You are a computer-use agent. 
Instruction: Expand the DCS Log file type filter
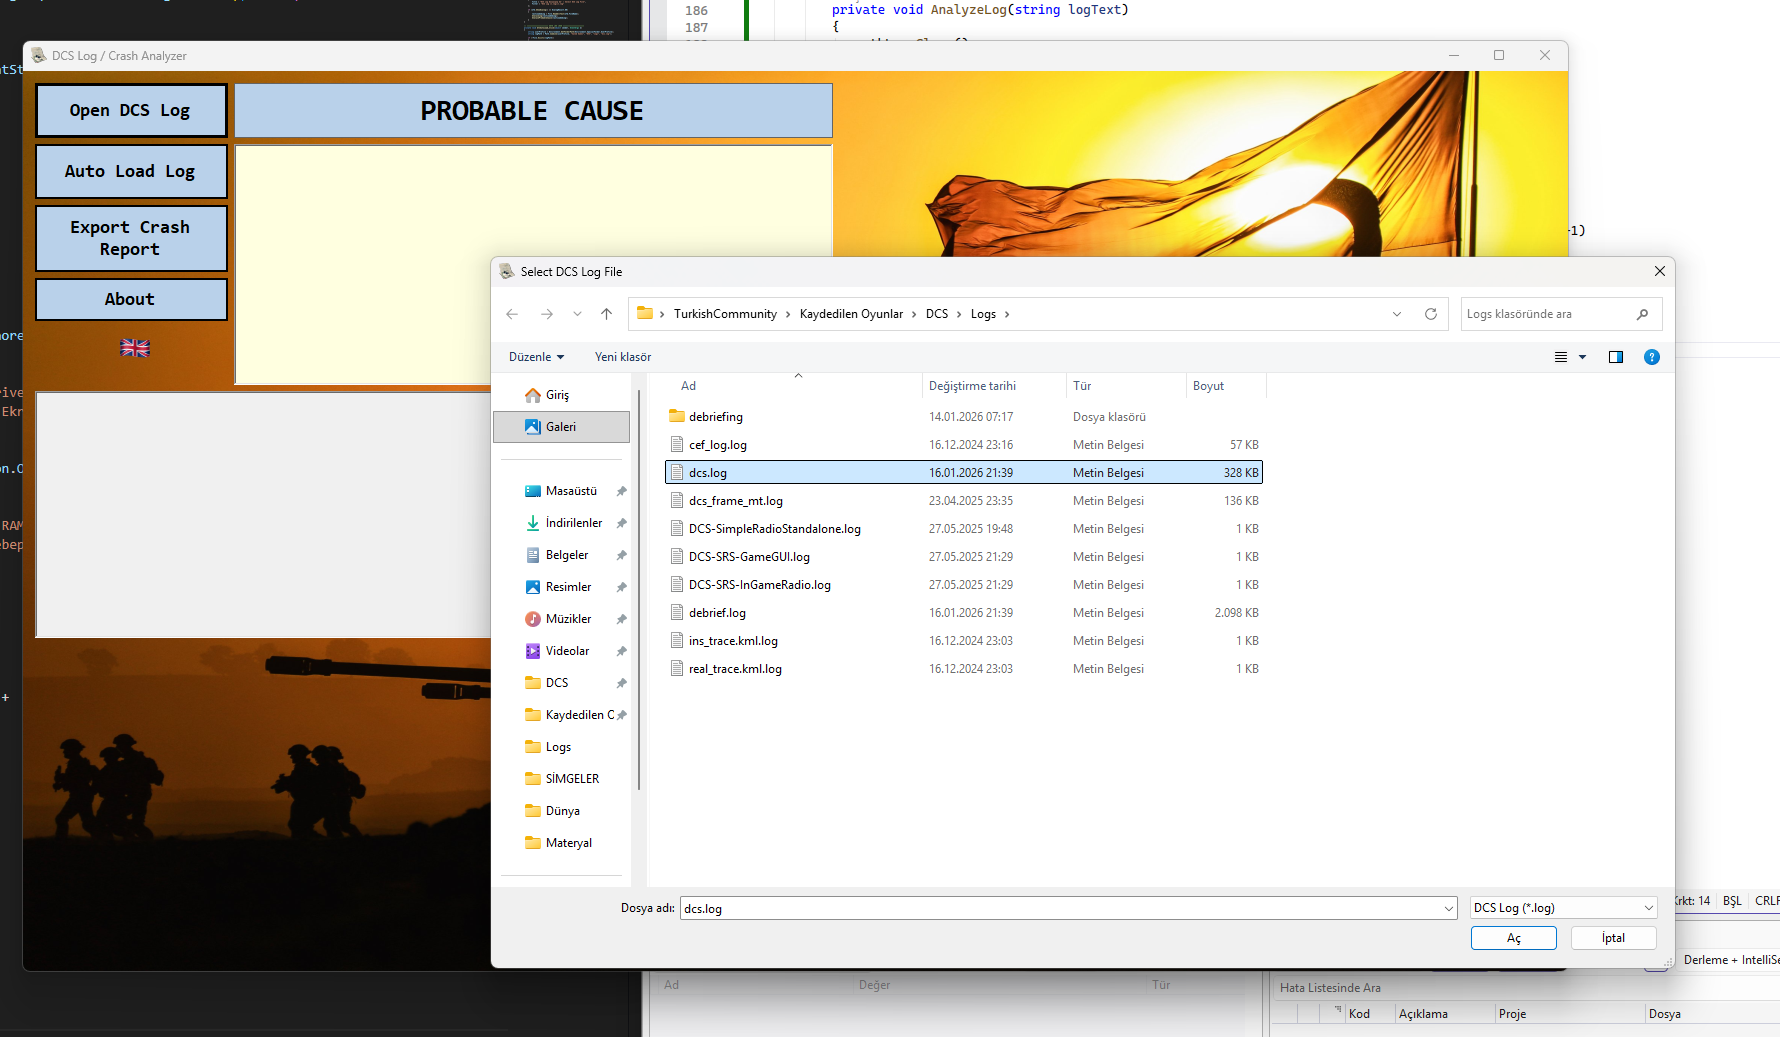(1563, 908)
